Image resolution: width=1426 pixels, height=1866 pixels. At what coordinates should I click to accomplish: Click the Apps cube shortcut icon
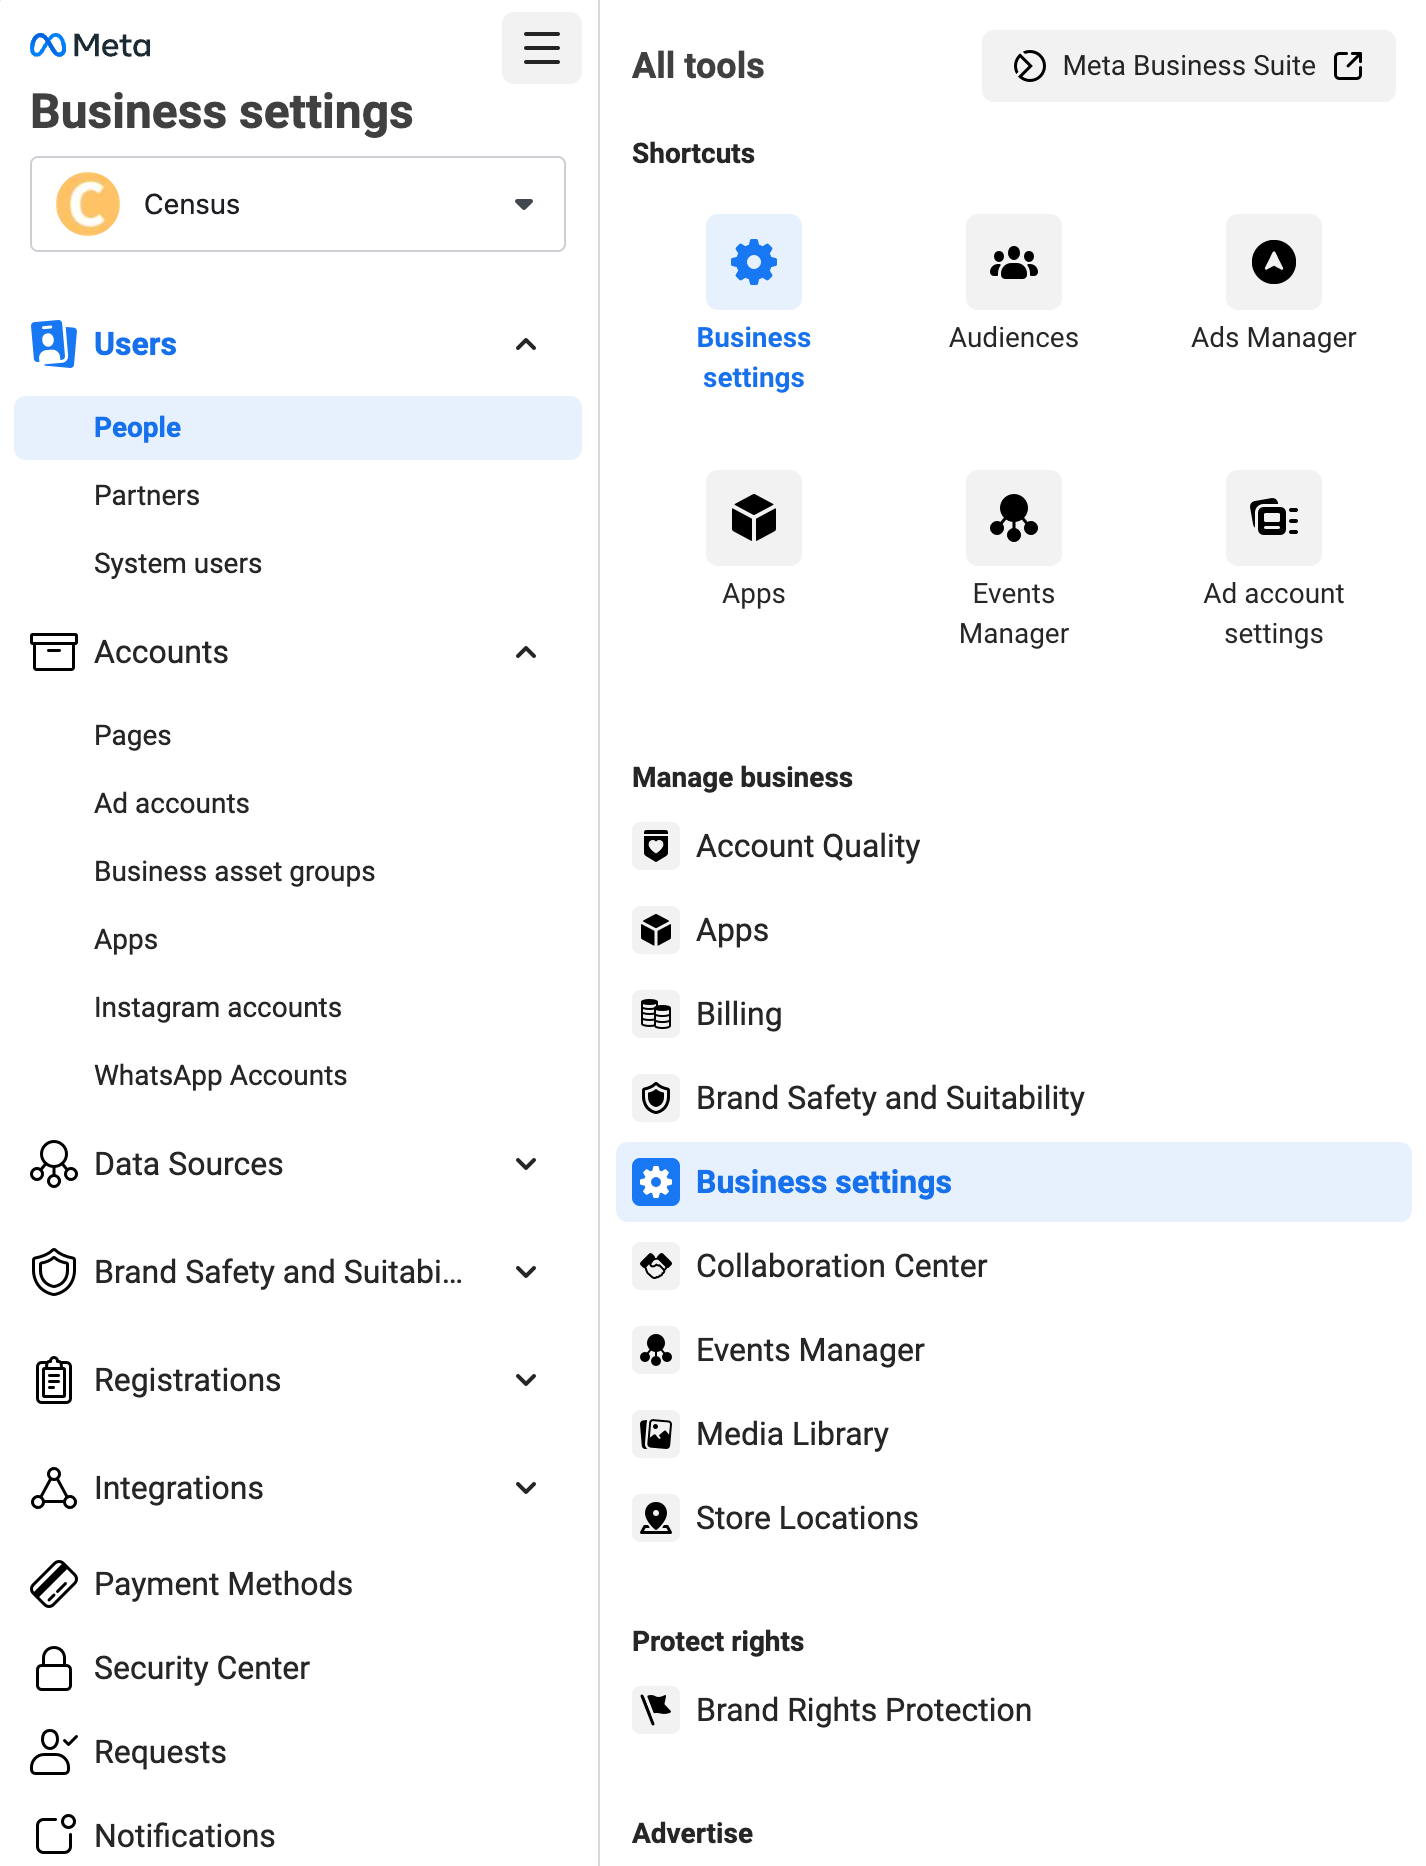[753, 519]
